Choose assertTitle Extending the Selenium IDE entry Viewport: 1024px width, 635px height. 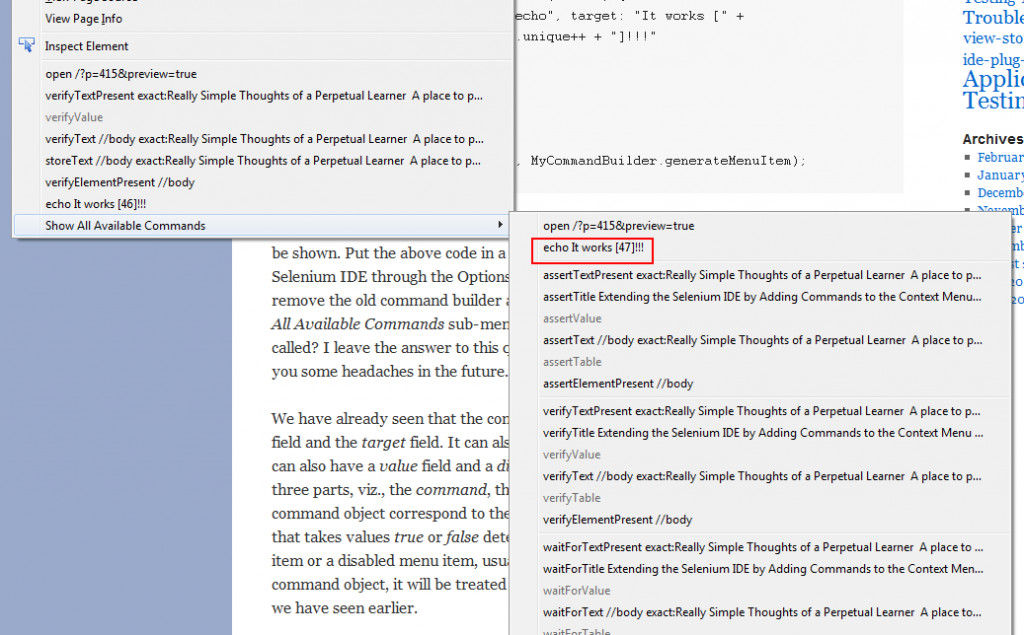click(762, 297)
